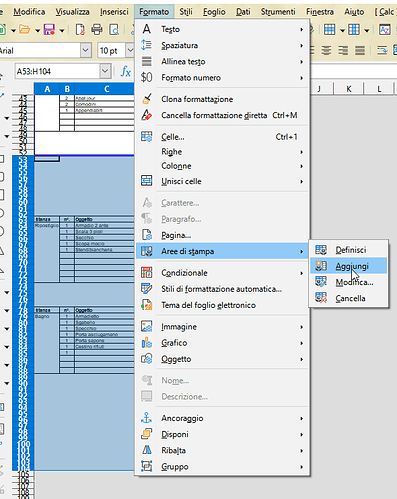Expand the Disponi submenu
The width and height of the screenshot is (397, 499).
click(222, 434)
